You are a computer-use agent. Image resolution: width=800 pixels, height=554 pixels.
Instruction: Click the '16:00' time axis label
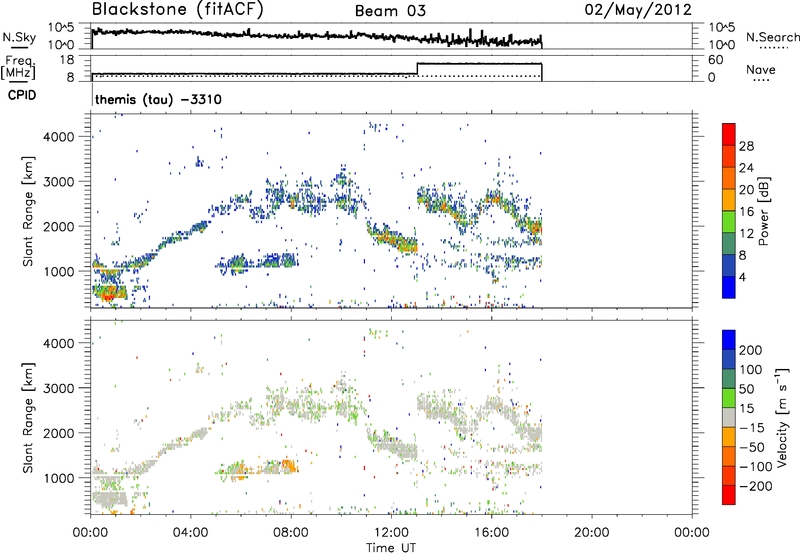491,533
